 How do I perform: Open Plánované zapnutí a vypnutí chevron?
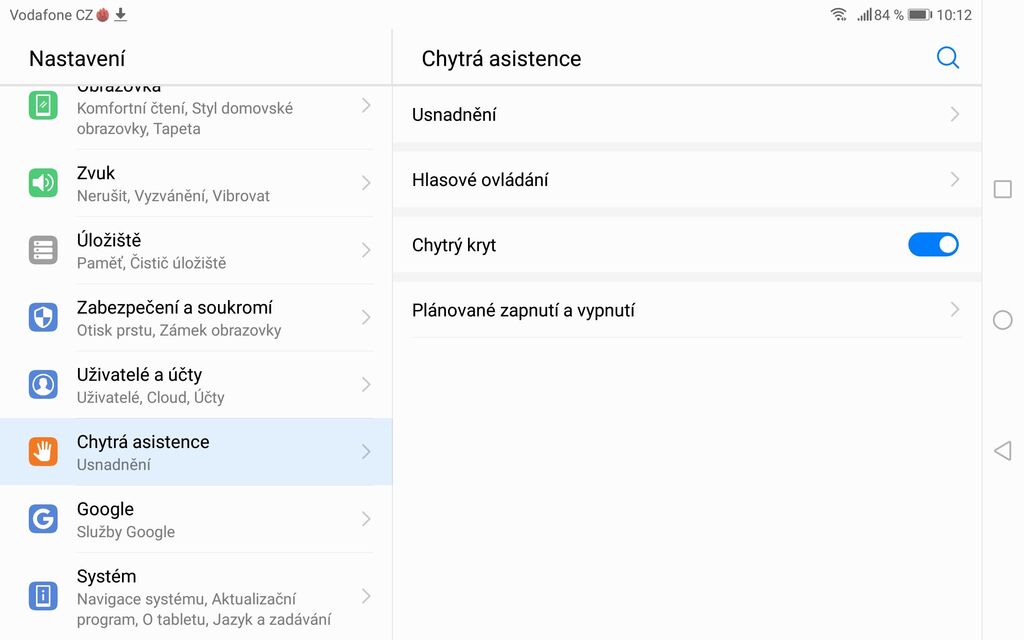pyautogui.click(x=954, y=310)
